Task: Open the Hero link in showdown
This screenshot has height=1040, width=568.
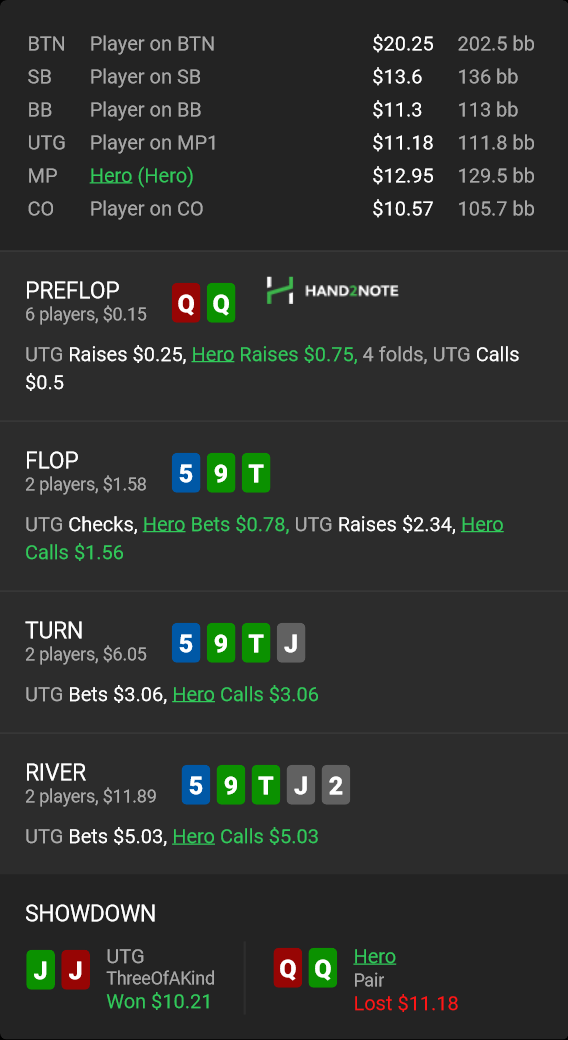Action: [375, 956]
